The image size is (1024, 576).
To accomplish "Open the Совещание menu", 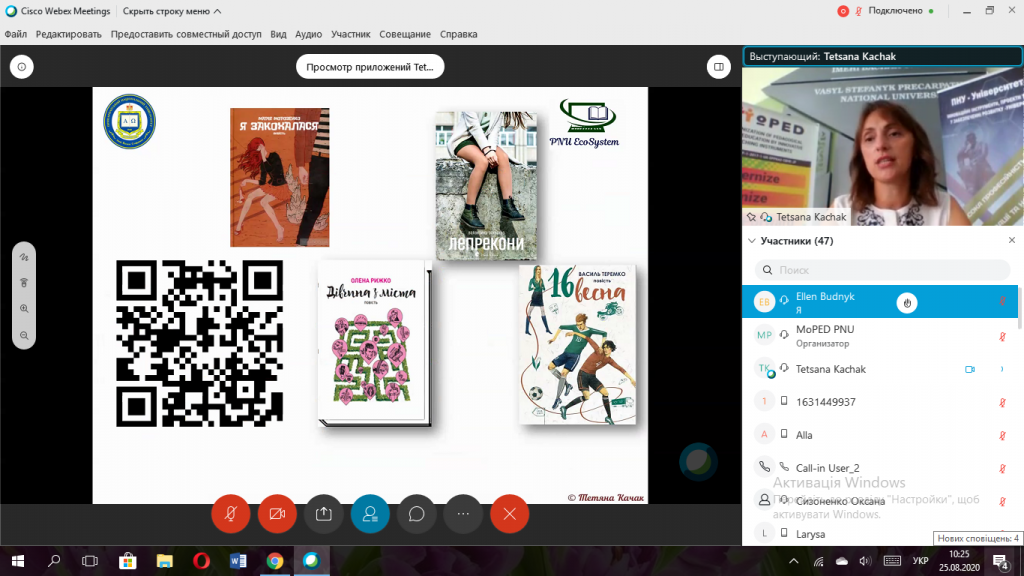I will (405, 34).
